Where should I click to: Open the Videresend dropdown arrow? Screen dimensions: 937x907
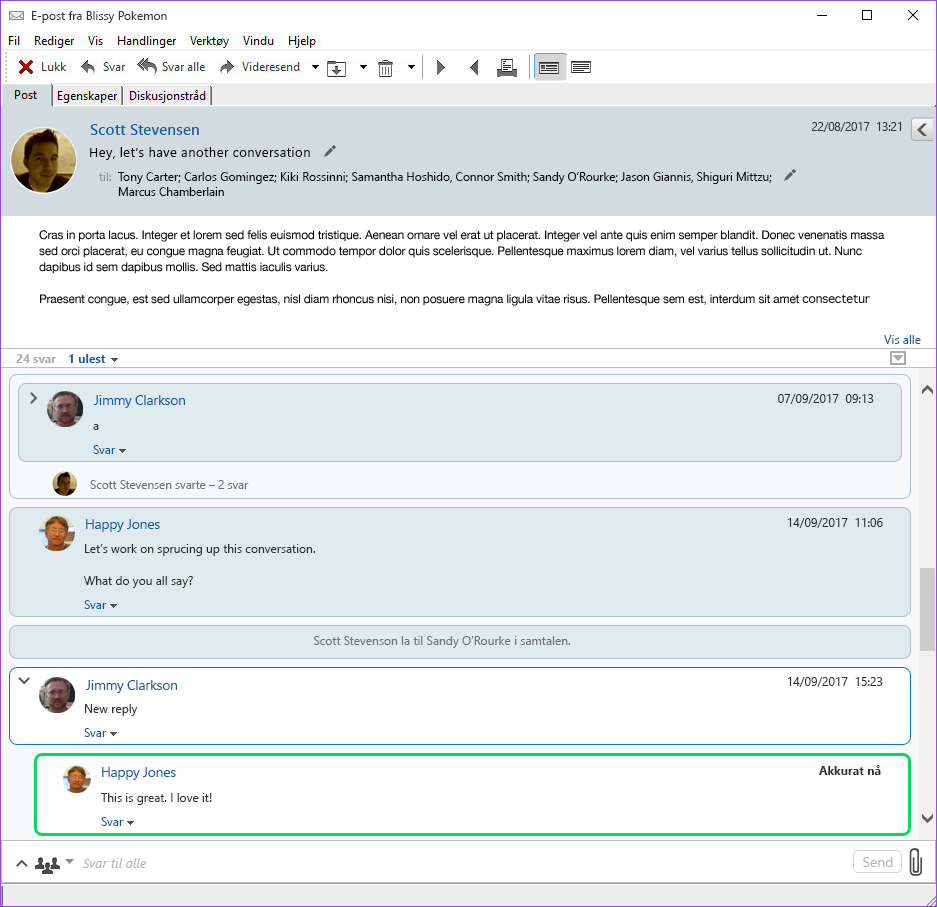pyautogui.click(x=315, y=67)
